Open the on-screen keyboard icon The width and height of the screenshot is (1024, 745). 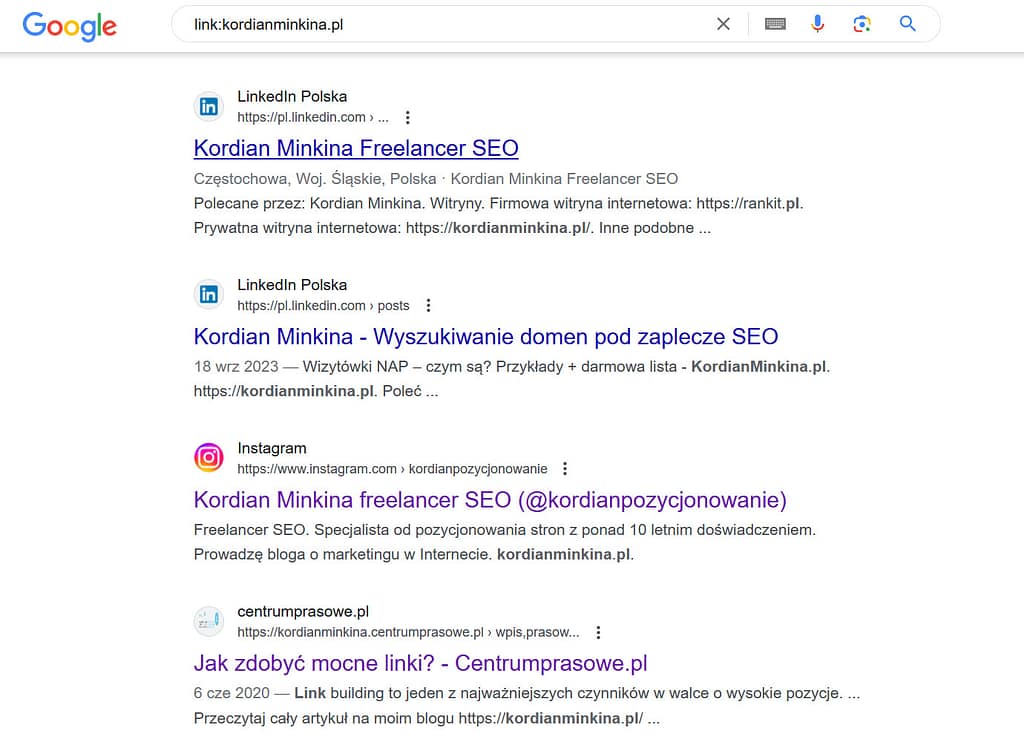[x=774, y=23]
